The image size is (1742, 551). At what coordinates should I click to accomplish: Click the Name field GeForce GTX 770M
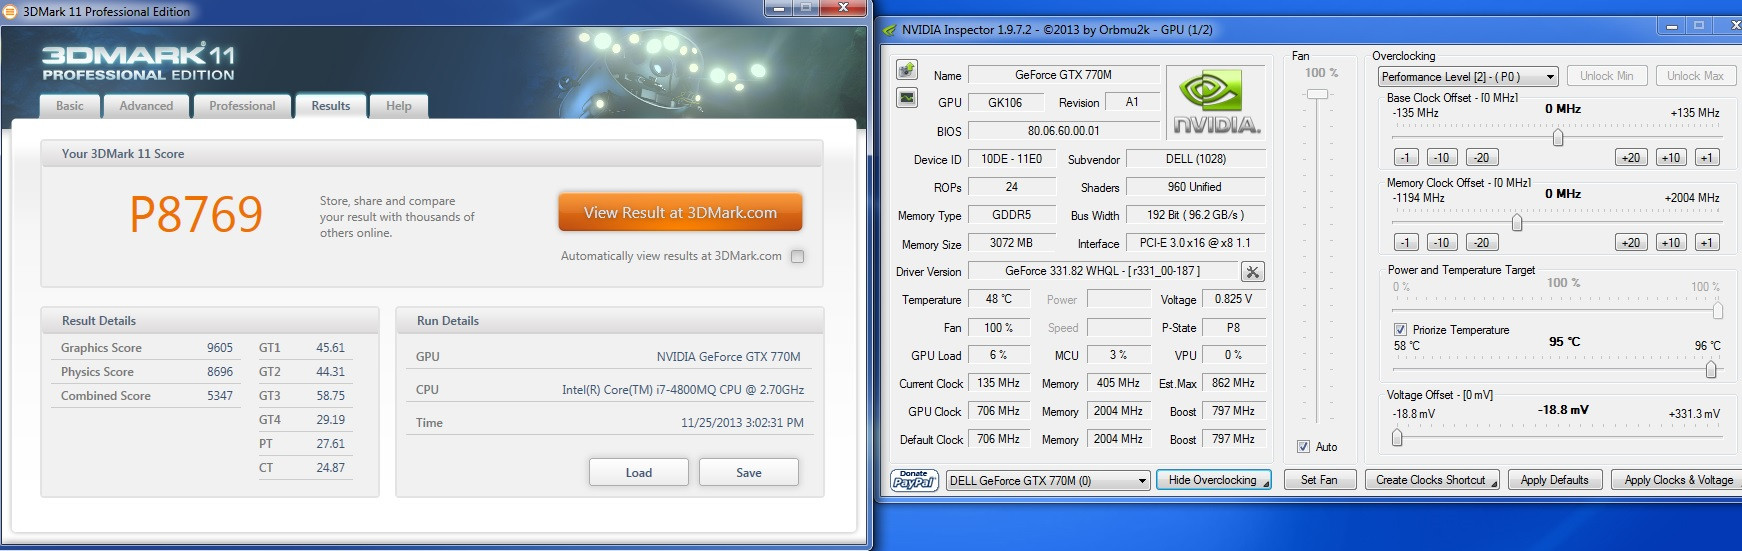(x=1063, y=75)
